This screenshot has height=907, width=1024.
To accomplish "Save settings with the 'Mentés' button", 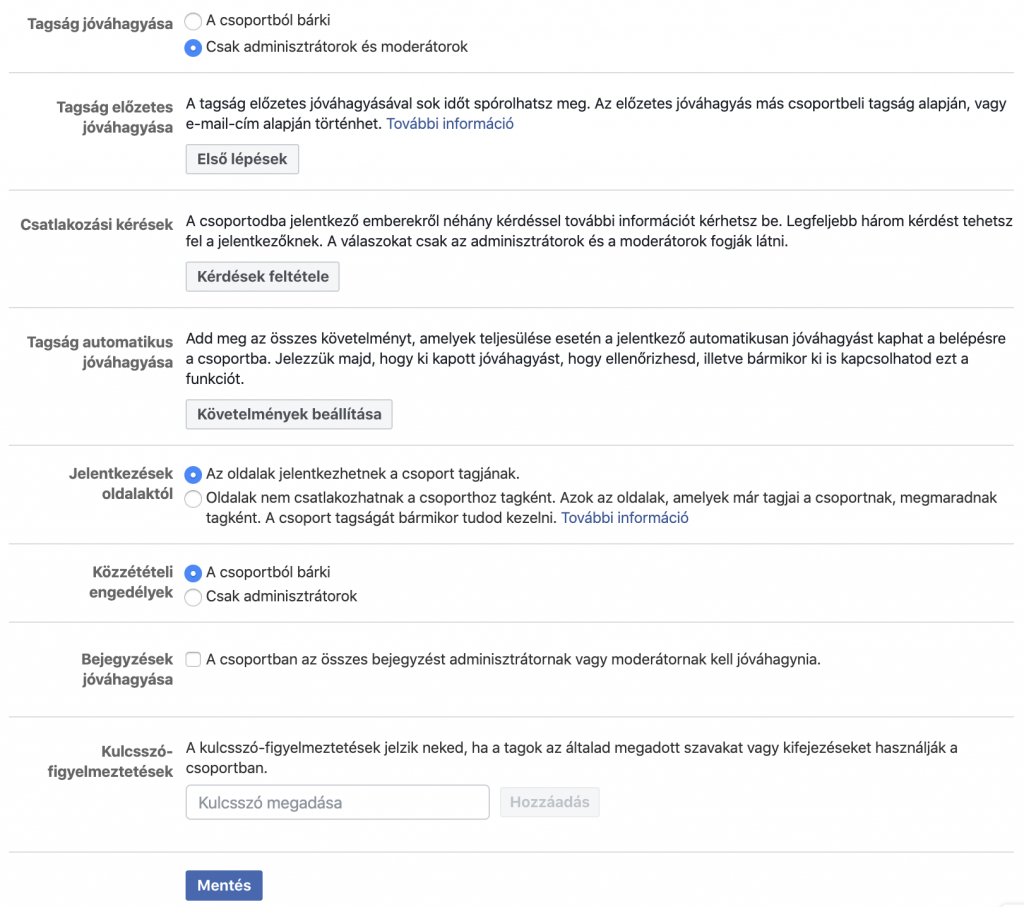I will click(x=224, y=885).
